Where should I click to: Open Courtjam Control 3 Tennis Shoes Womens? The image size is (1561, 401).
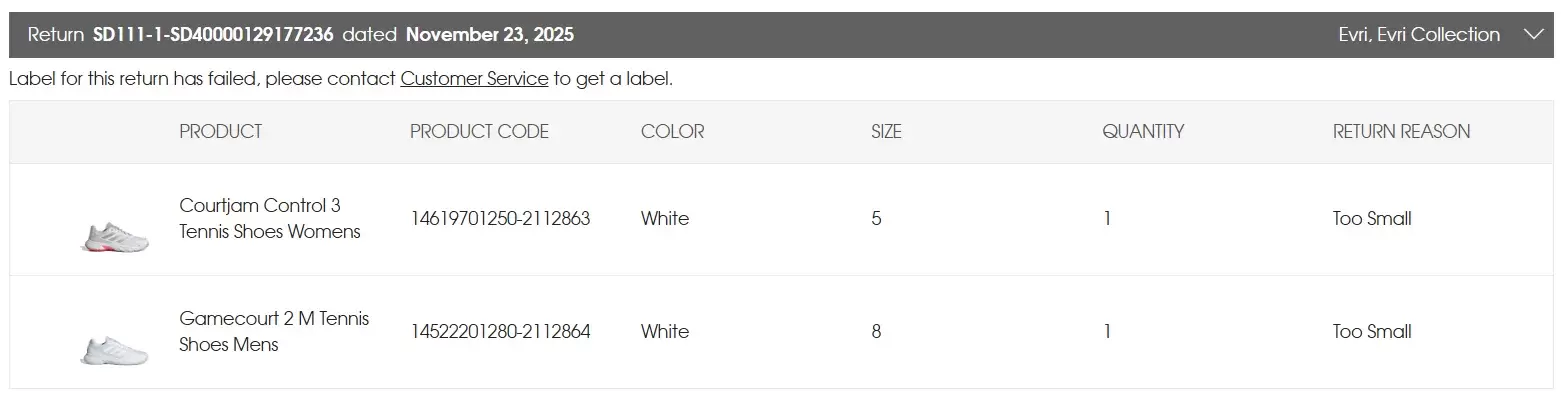pos(270,219)
